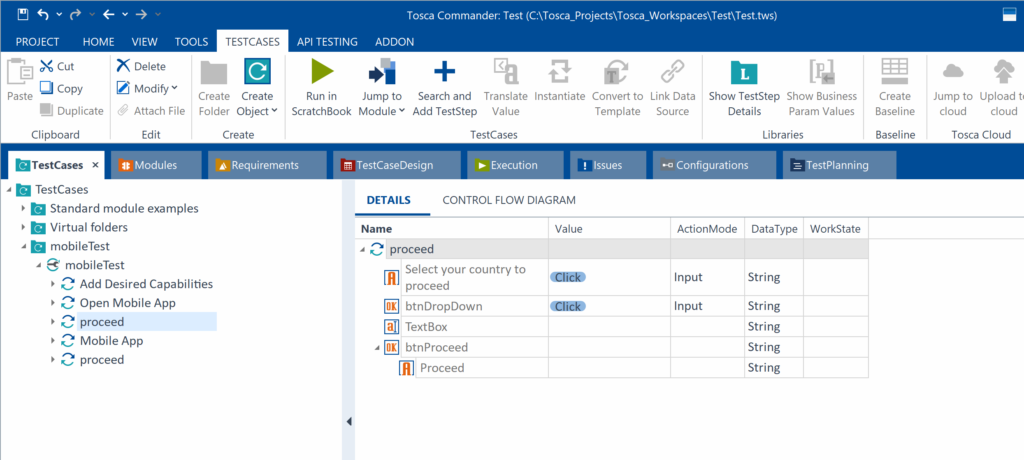Image resolution: width=1024 pixels, height=460 pixels.
Task: Cut the selected item
Action: click(x=57, y=66)
